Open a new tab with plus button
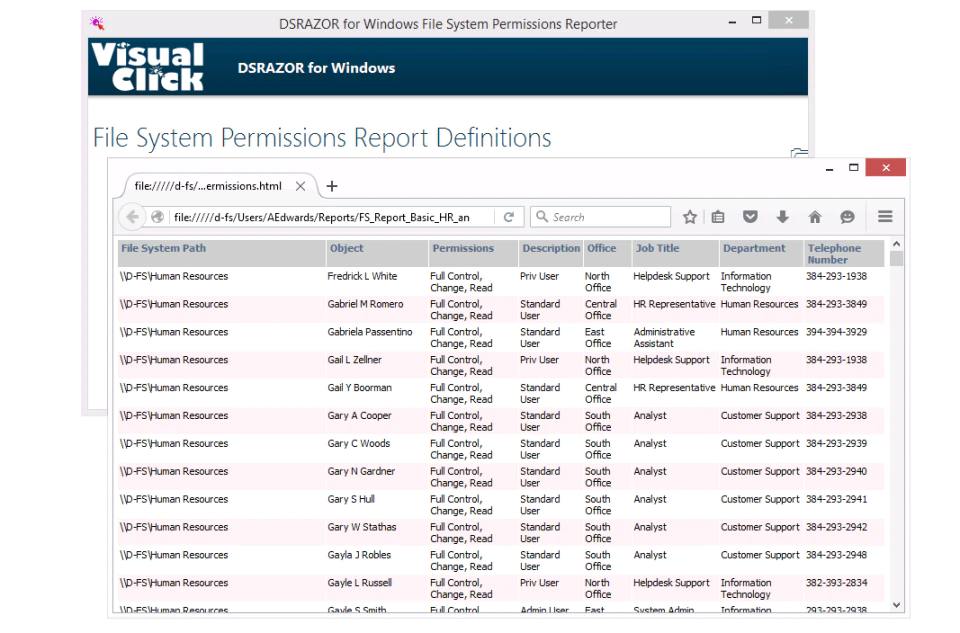The height and width of the screenshot is (633, 960). 332,186
